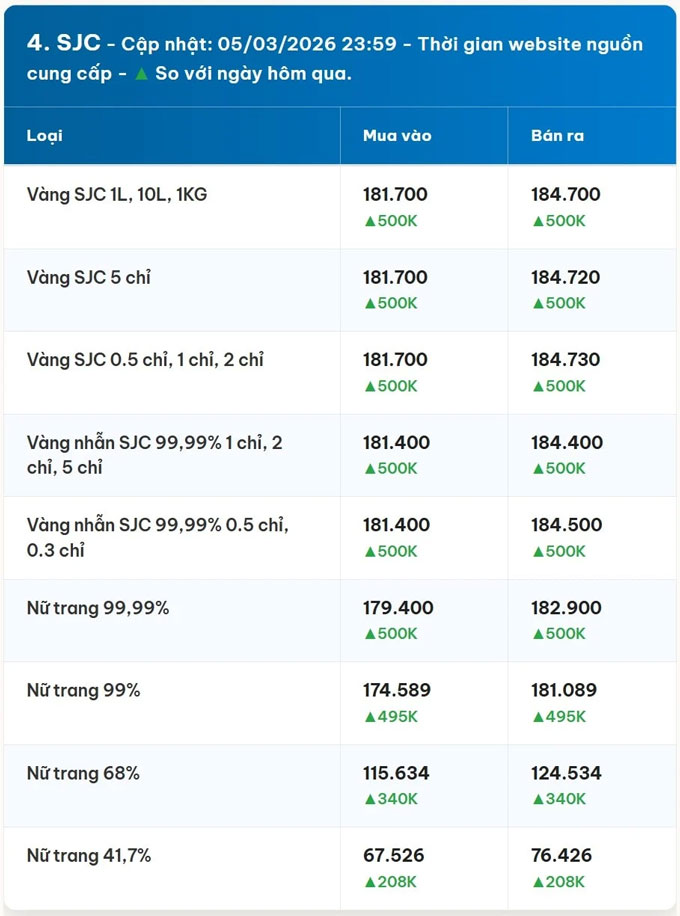
Task: Click the 'Nữ trang 68%' row label
Action: click(83, 773)
